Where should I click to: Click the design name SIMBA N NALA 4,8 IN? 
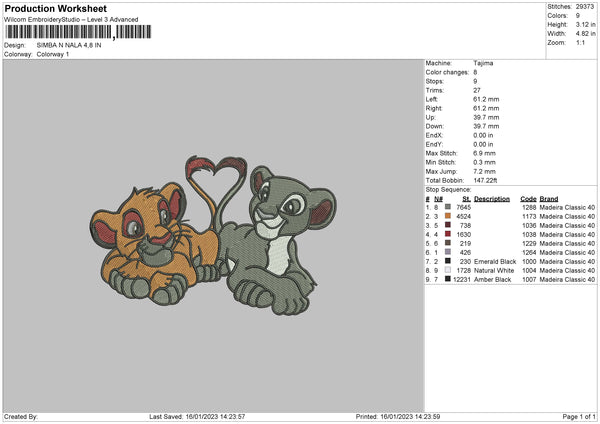tap(70, 45)
